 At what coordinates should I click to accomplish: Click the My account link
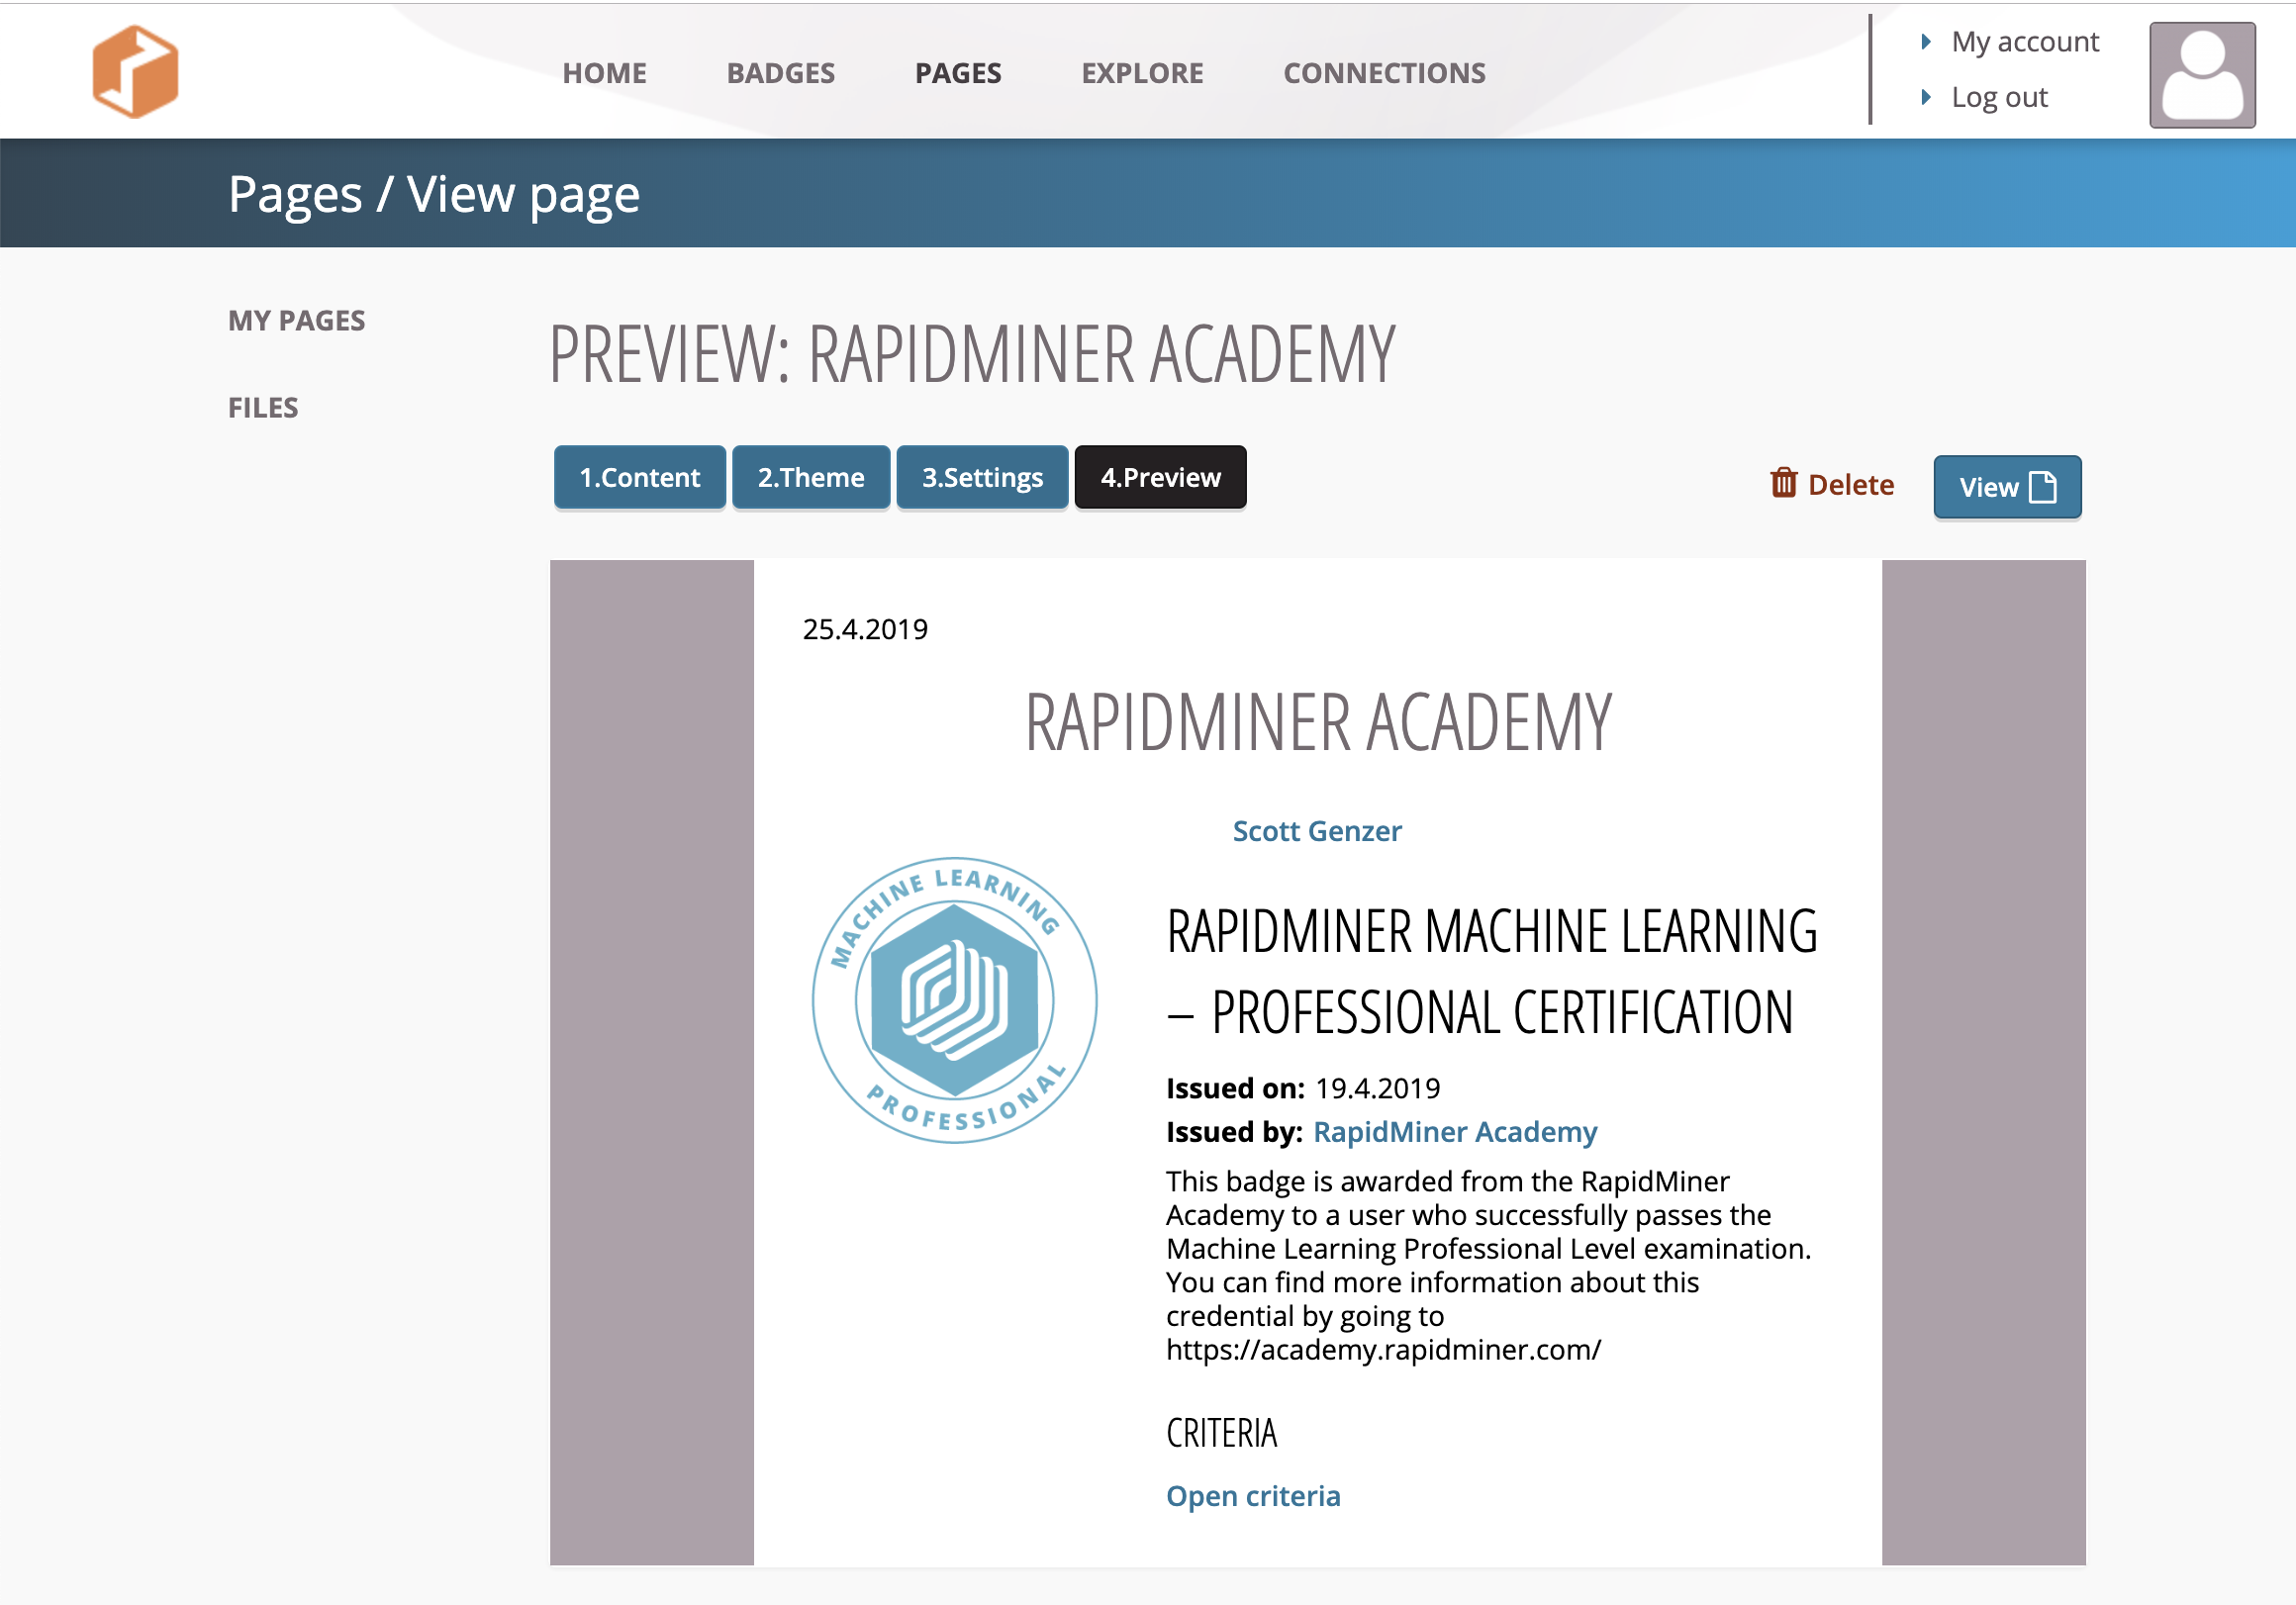coord(2025,41)
